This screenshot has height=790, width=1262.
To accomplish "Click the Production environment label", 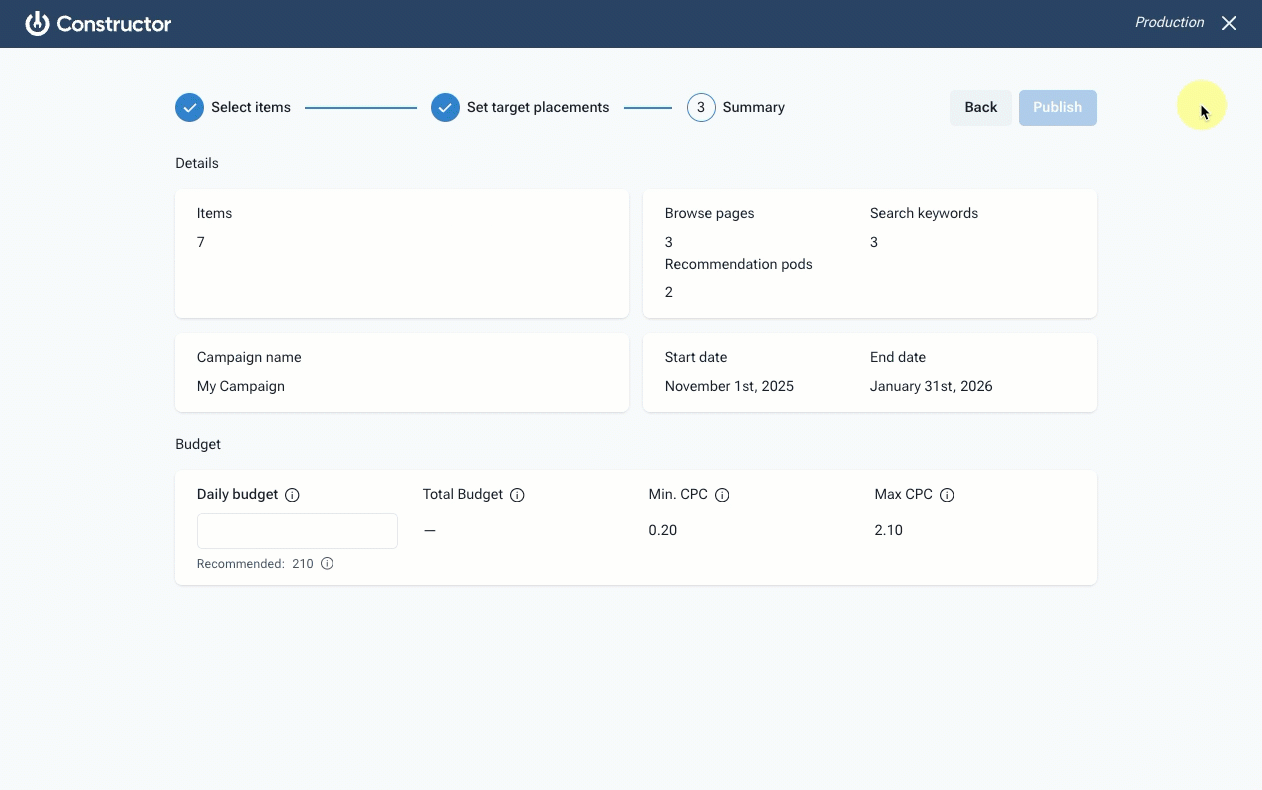I will pyautogui.click(x=1169, y=22).
